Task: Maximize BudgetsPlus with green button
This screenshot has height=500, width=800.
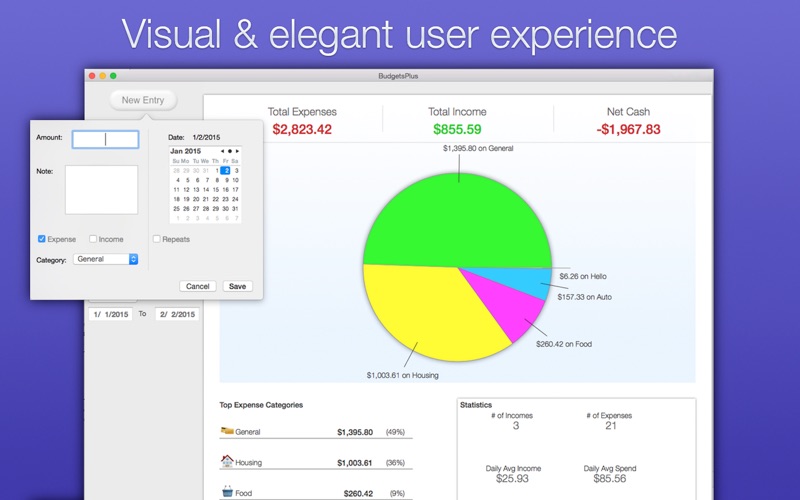Action: (x=113, y=76)
